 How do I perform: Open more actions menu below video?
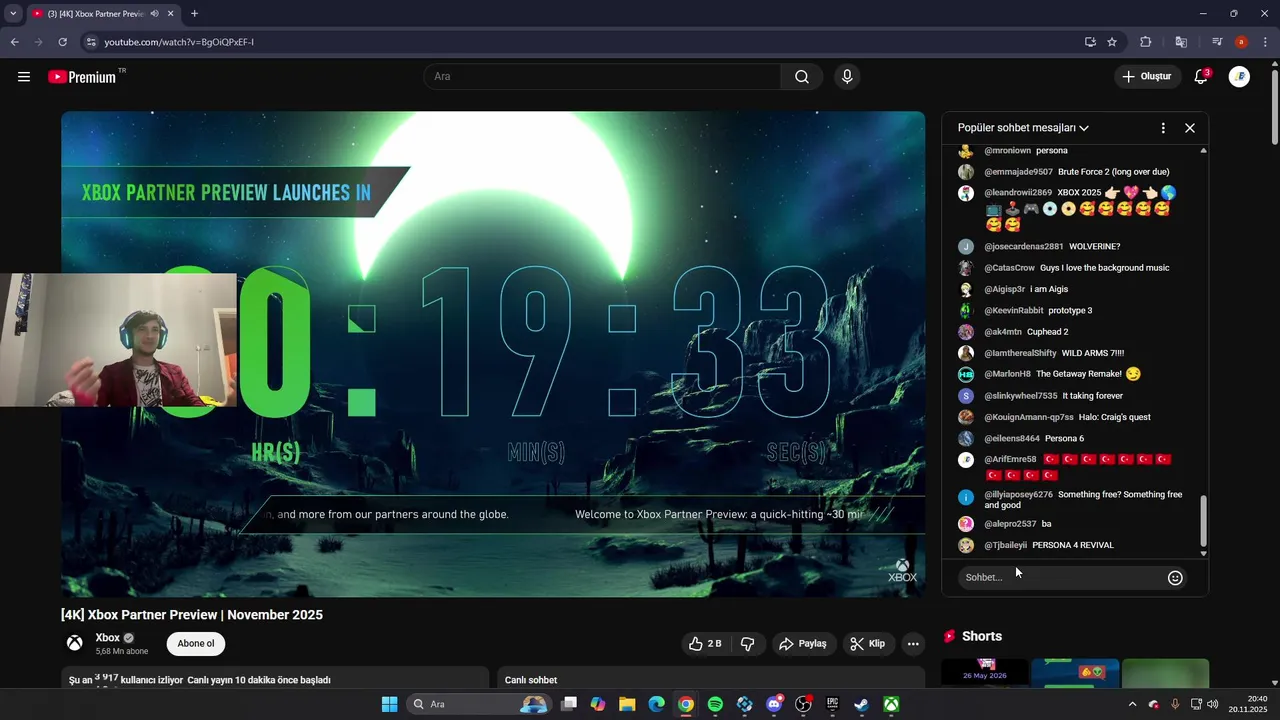point(913,644)
